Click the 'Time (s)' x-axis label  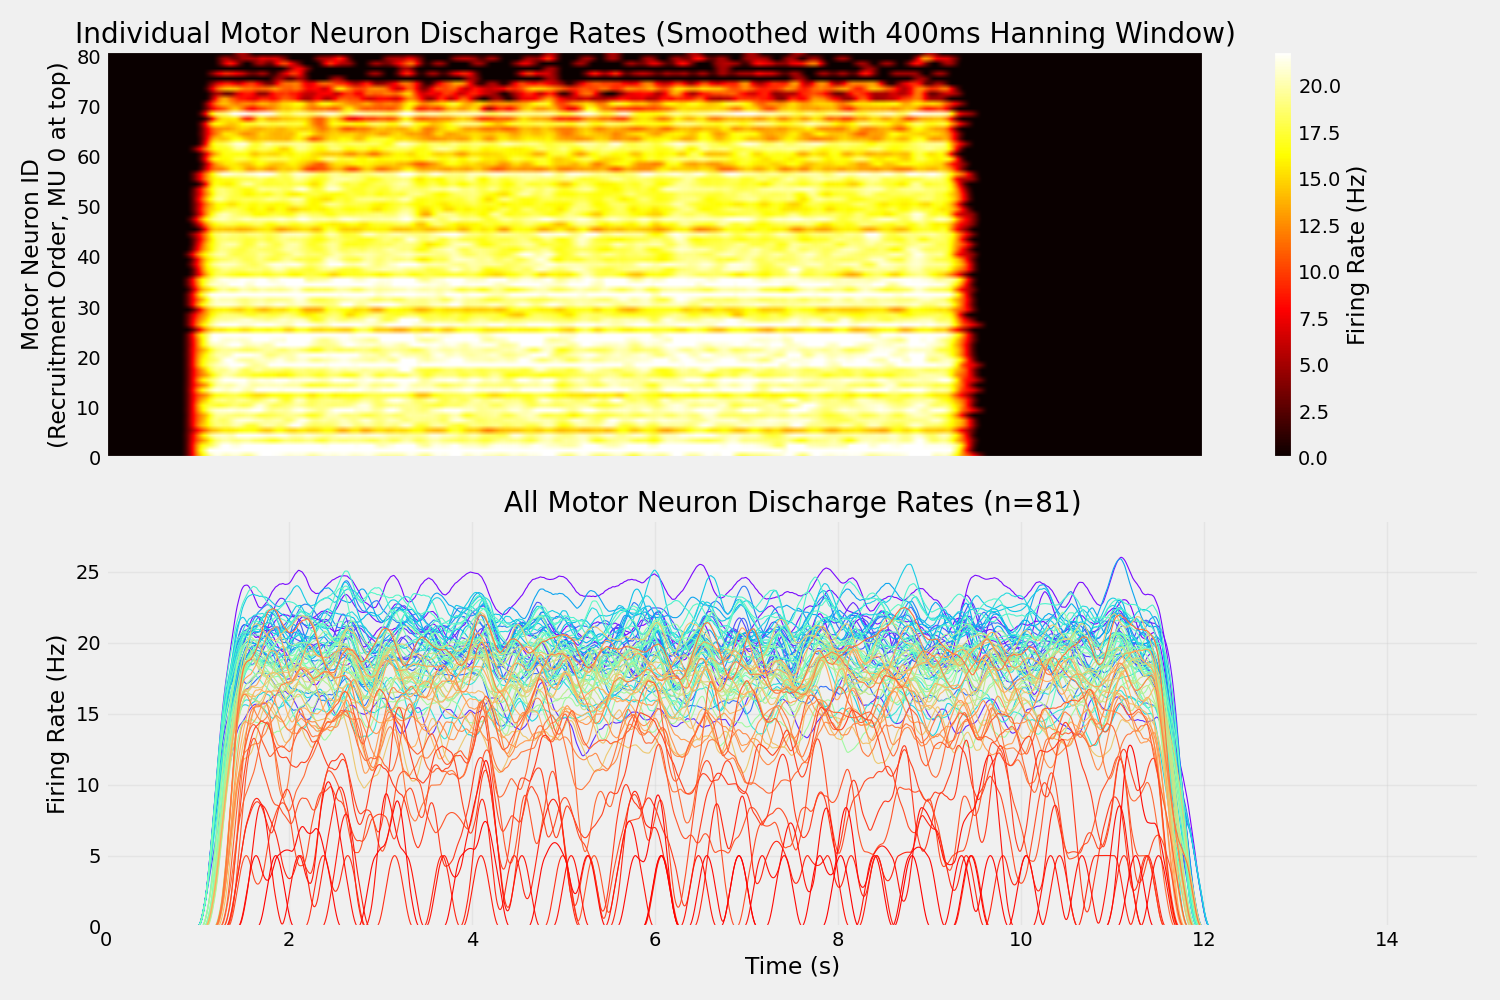point(792,966)
